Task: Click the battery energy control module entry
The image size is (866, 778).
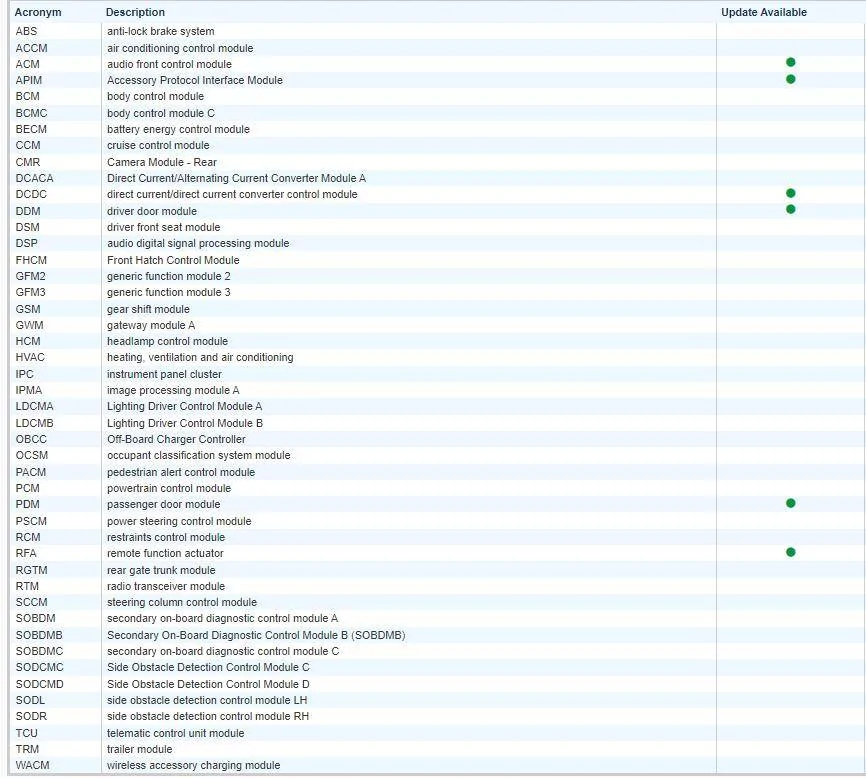Action: (178, 129)
